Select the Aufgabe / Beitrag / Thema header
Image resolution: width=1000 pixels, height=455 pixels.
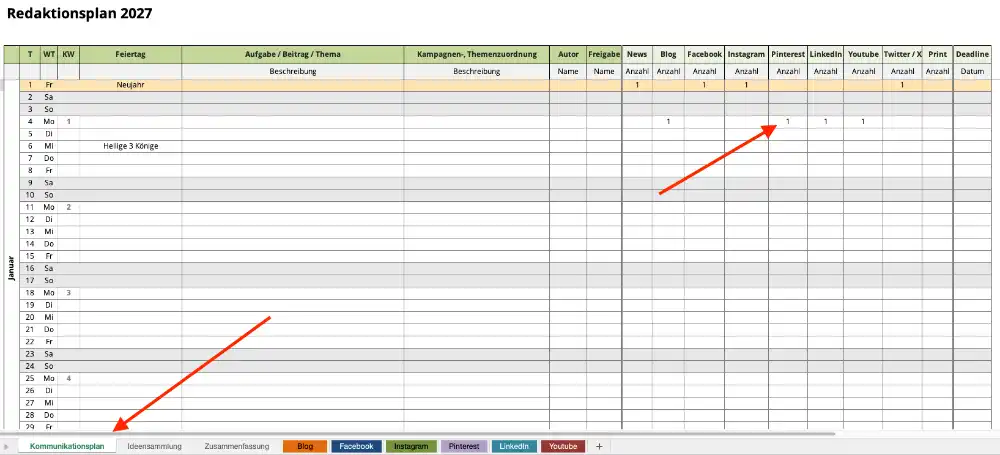(x=293, y=54)
